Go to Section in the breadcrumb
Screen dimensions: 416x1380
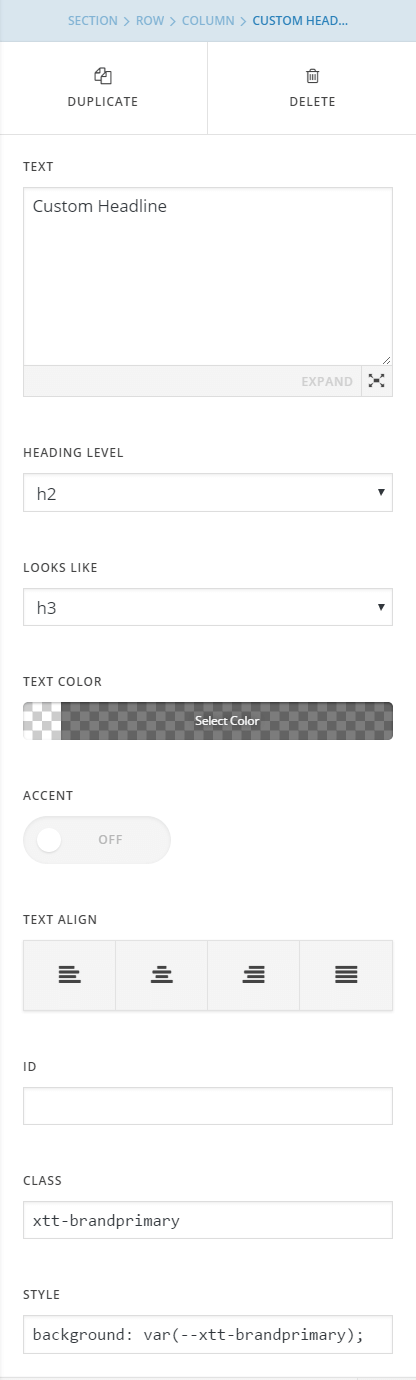click(93, 20)
